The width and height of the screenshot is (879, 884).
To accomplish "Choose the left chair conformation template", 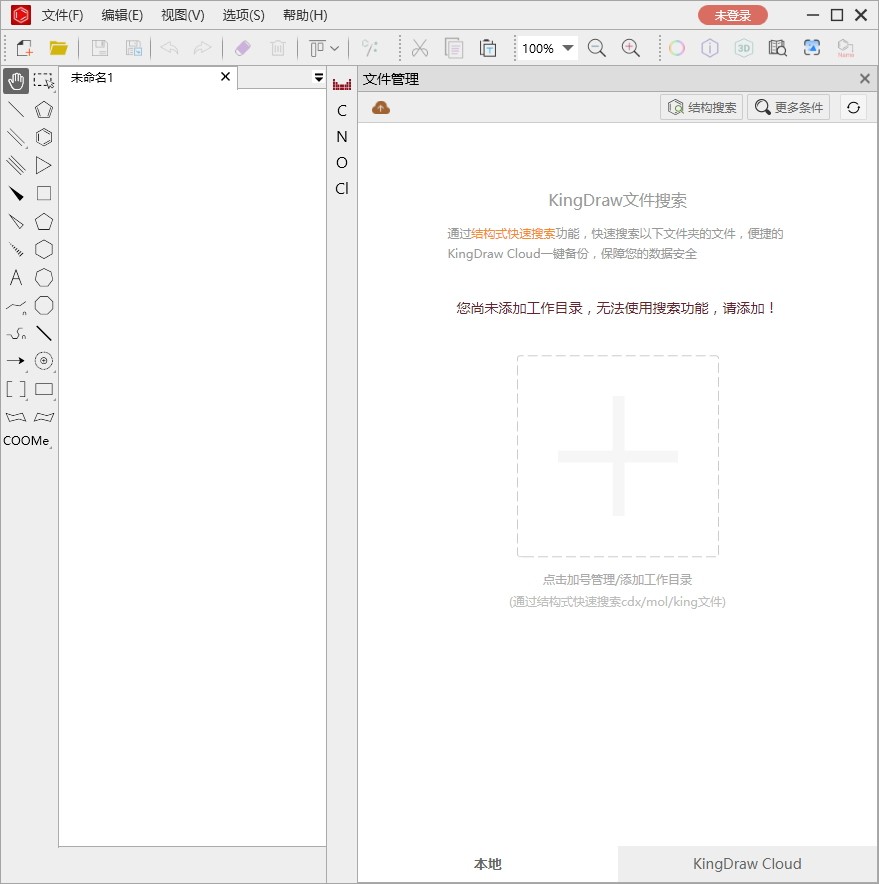I will (x=16, y=417).
